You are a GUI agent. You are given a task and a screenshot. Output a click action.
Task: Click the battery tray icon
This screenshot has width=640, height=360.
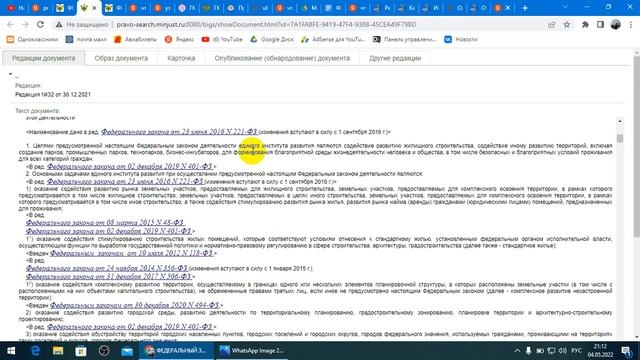pyautogui.click(x=540, y=351)
